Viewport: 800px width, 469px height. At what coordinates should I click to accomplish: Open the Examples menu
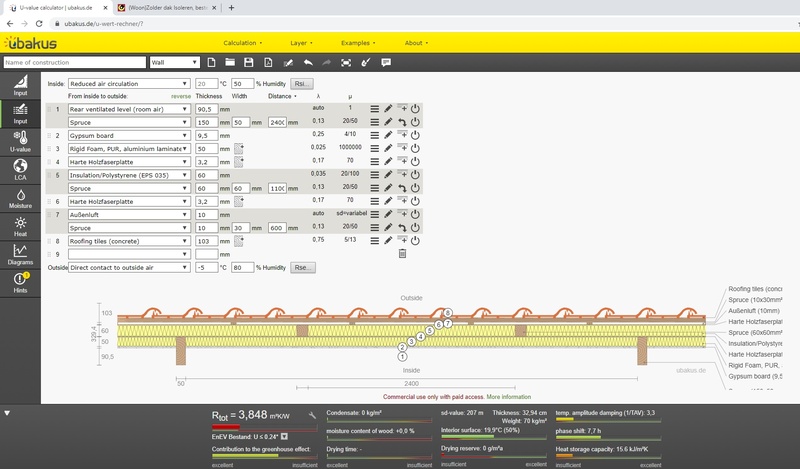pyautogui.click(x=358, y=43)
